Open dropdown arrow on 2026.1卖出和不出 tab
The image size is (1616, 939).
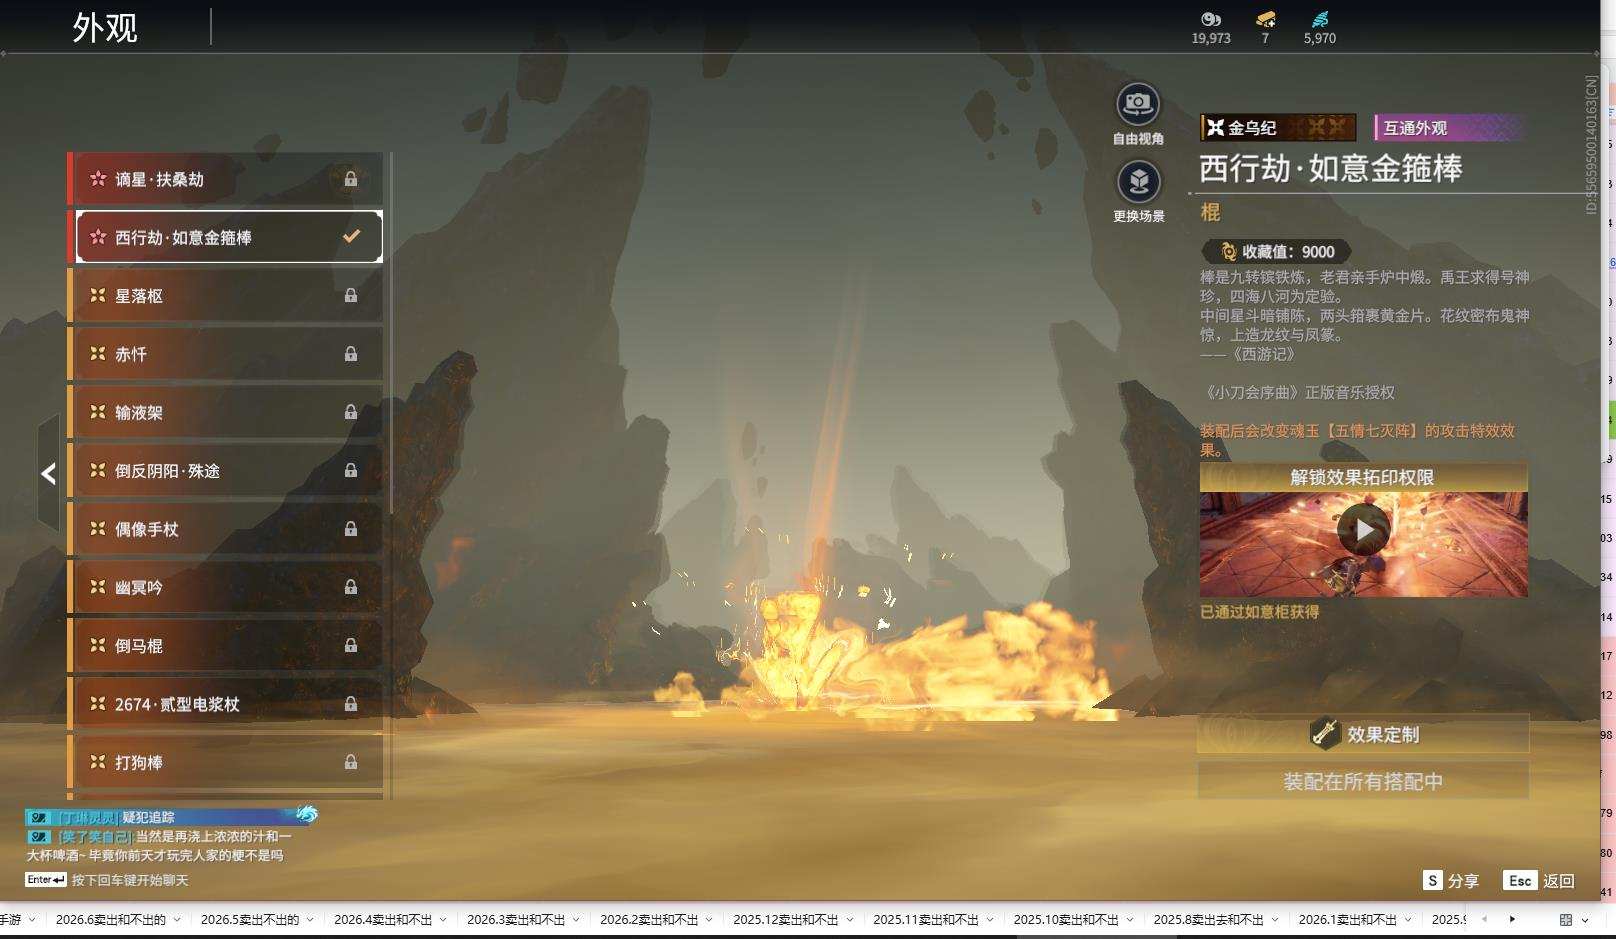click(x=1408, y=920)
